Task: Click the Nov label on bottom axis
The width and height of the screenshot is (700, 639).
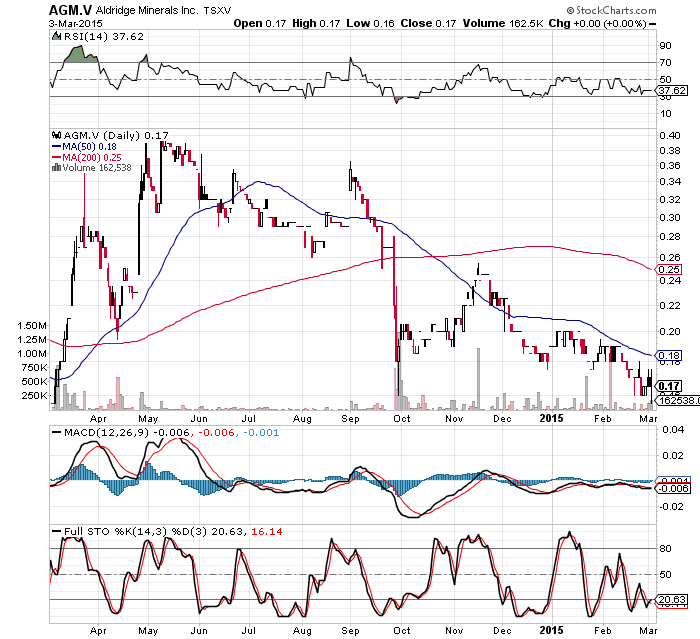Action: click(x=454, y=631)
